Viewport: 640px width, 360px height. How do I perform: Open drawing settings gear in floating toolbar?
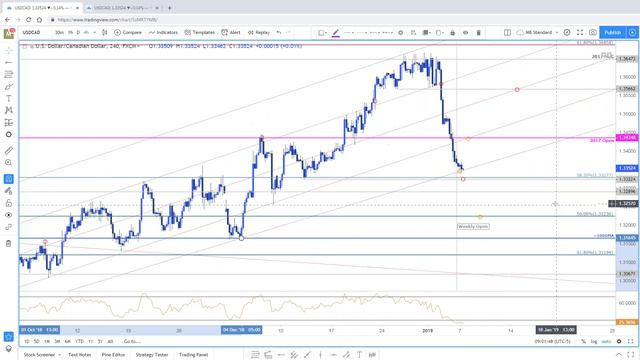click(400, 33)
